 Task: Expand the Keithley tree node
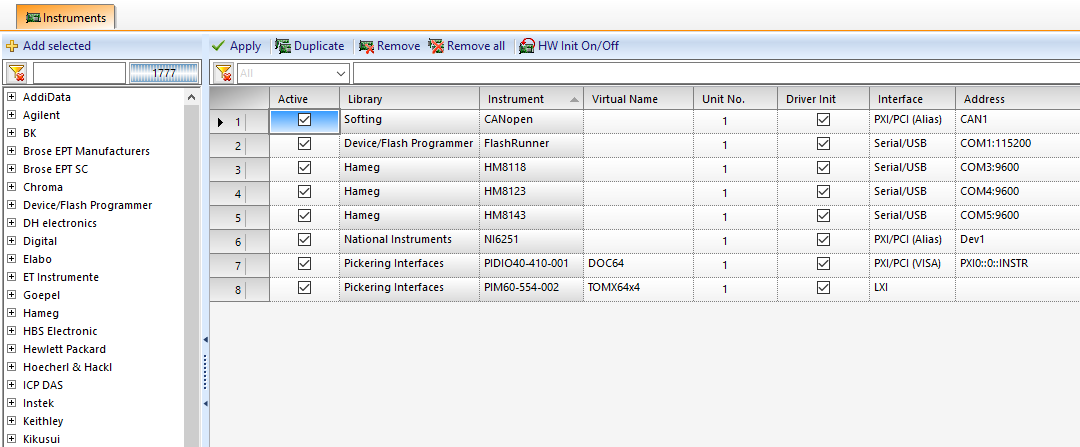coord(12,421)
